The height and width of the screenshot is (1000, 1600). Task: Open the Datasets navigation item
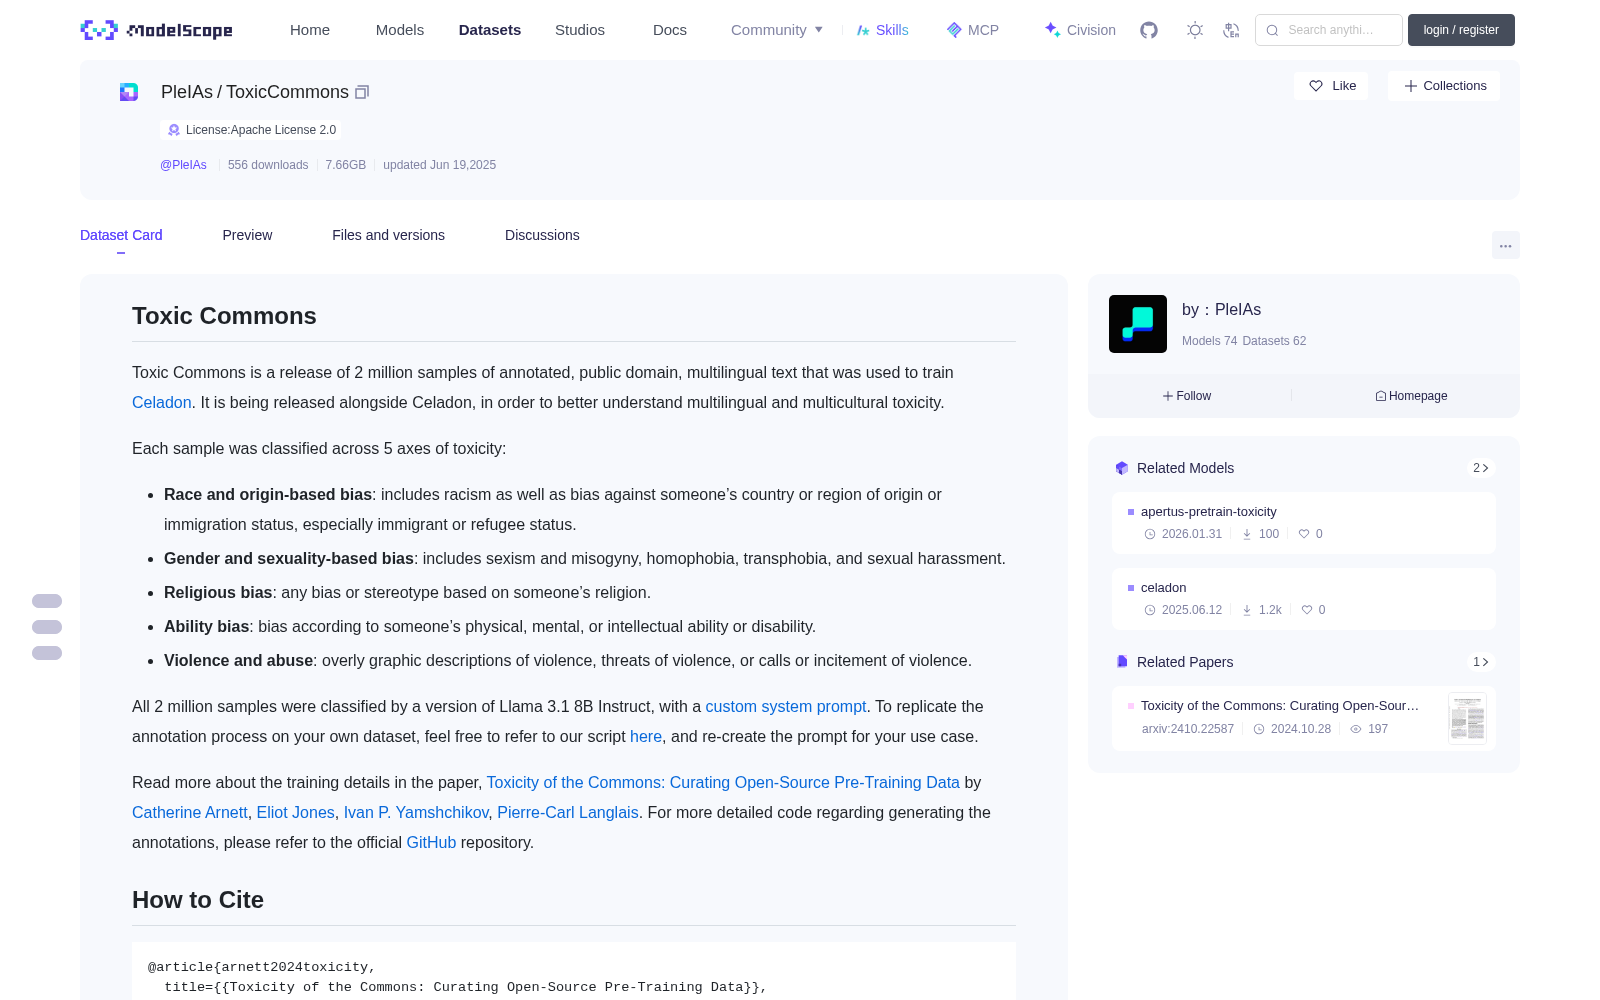490,30
